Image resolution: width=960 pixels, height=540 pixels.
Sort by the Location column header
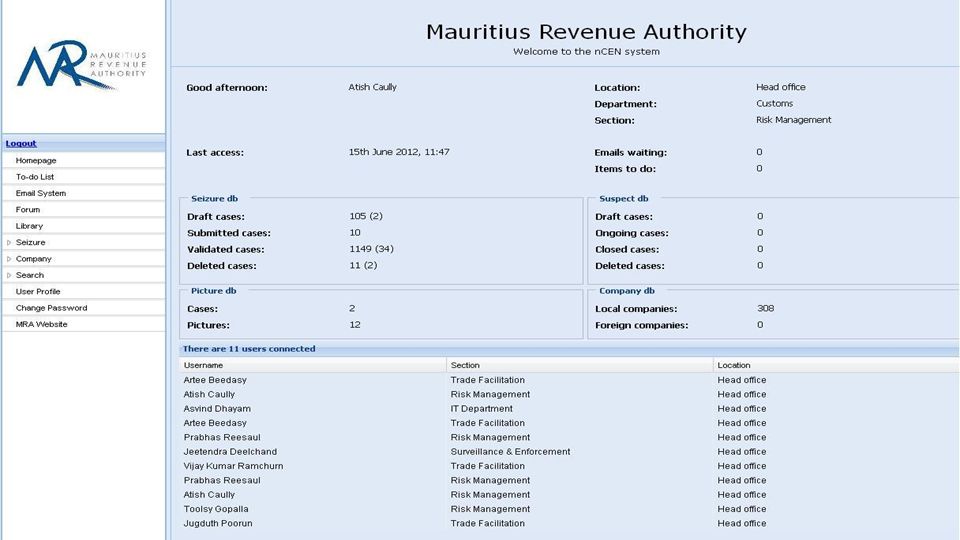coord(836,365)
